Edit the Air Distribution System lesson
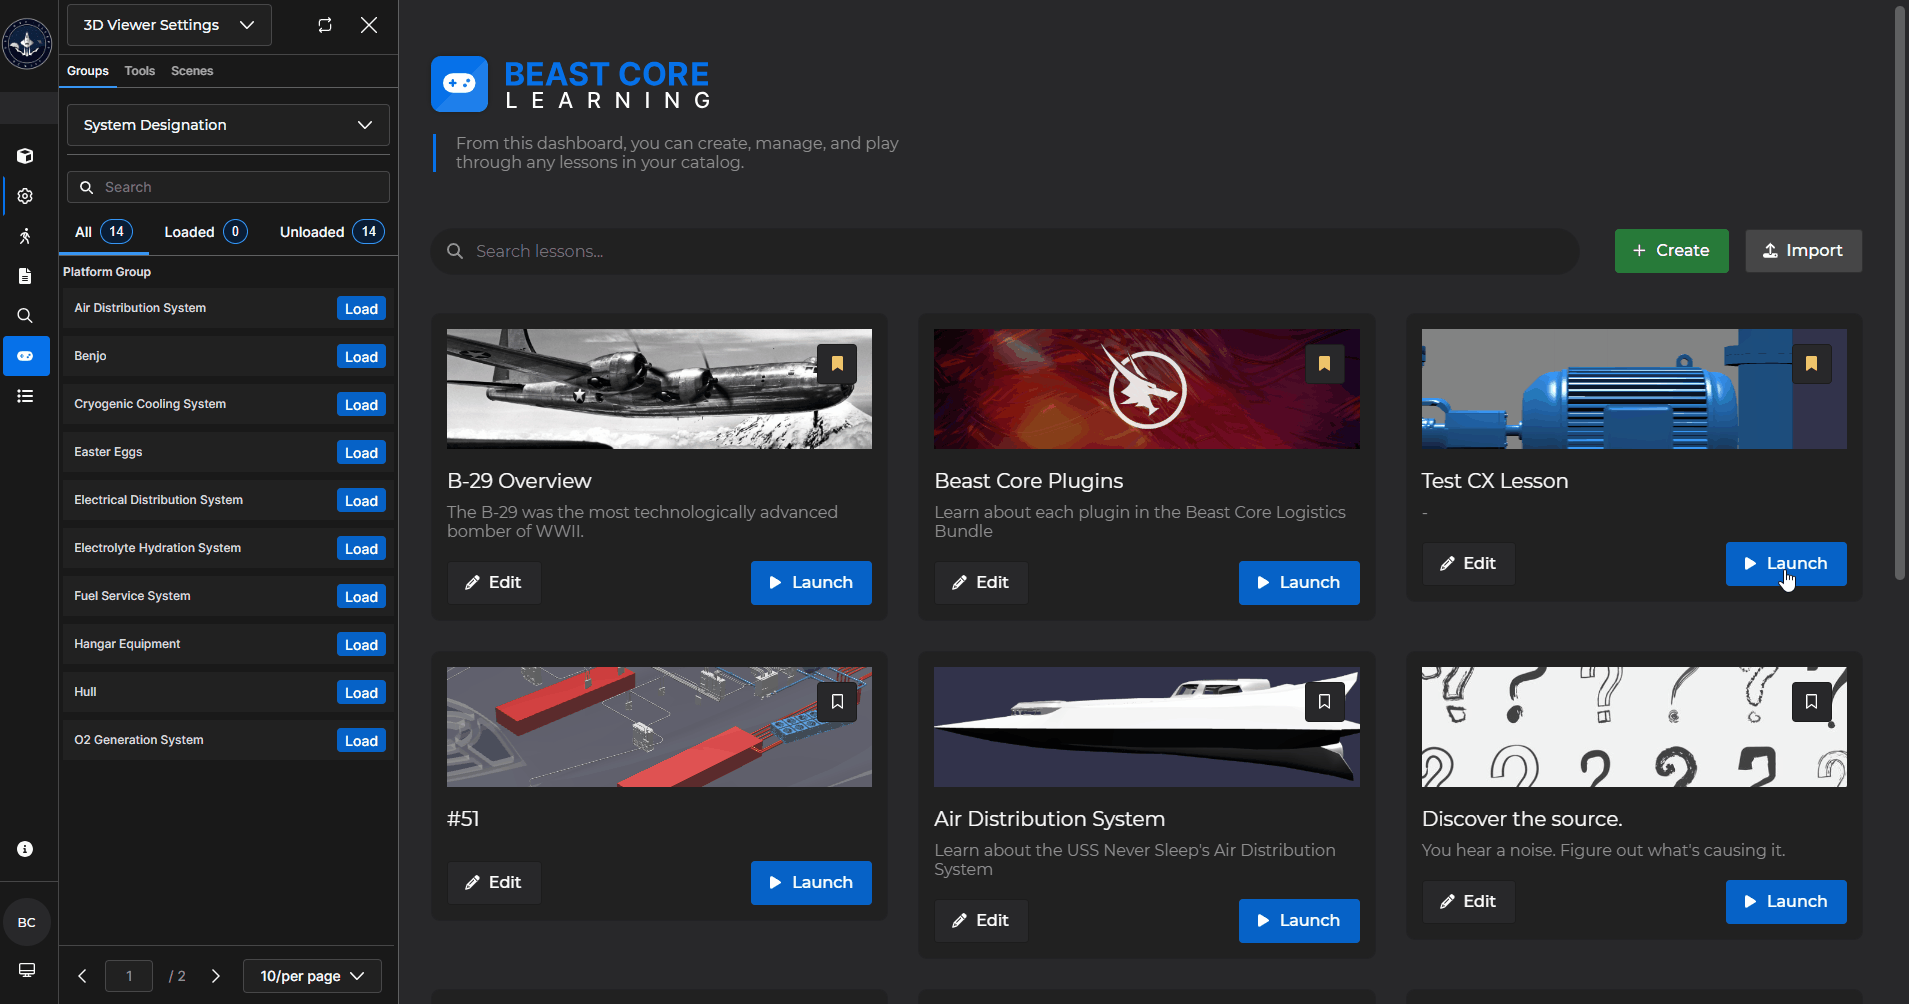1909x1004 pixels. tap(981, 921)
